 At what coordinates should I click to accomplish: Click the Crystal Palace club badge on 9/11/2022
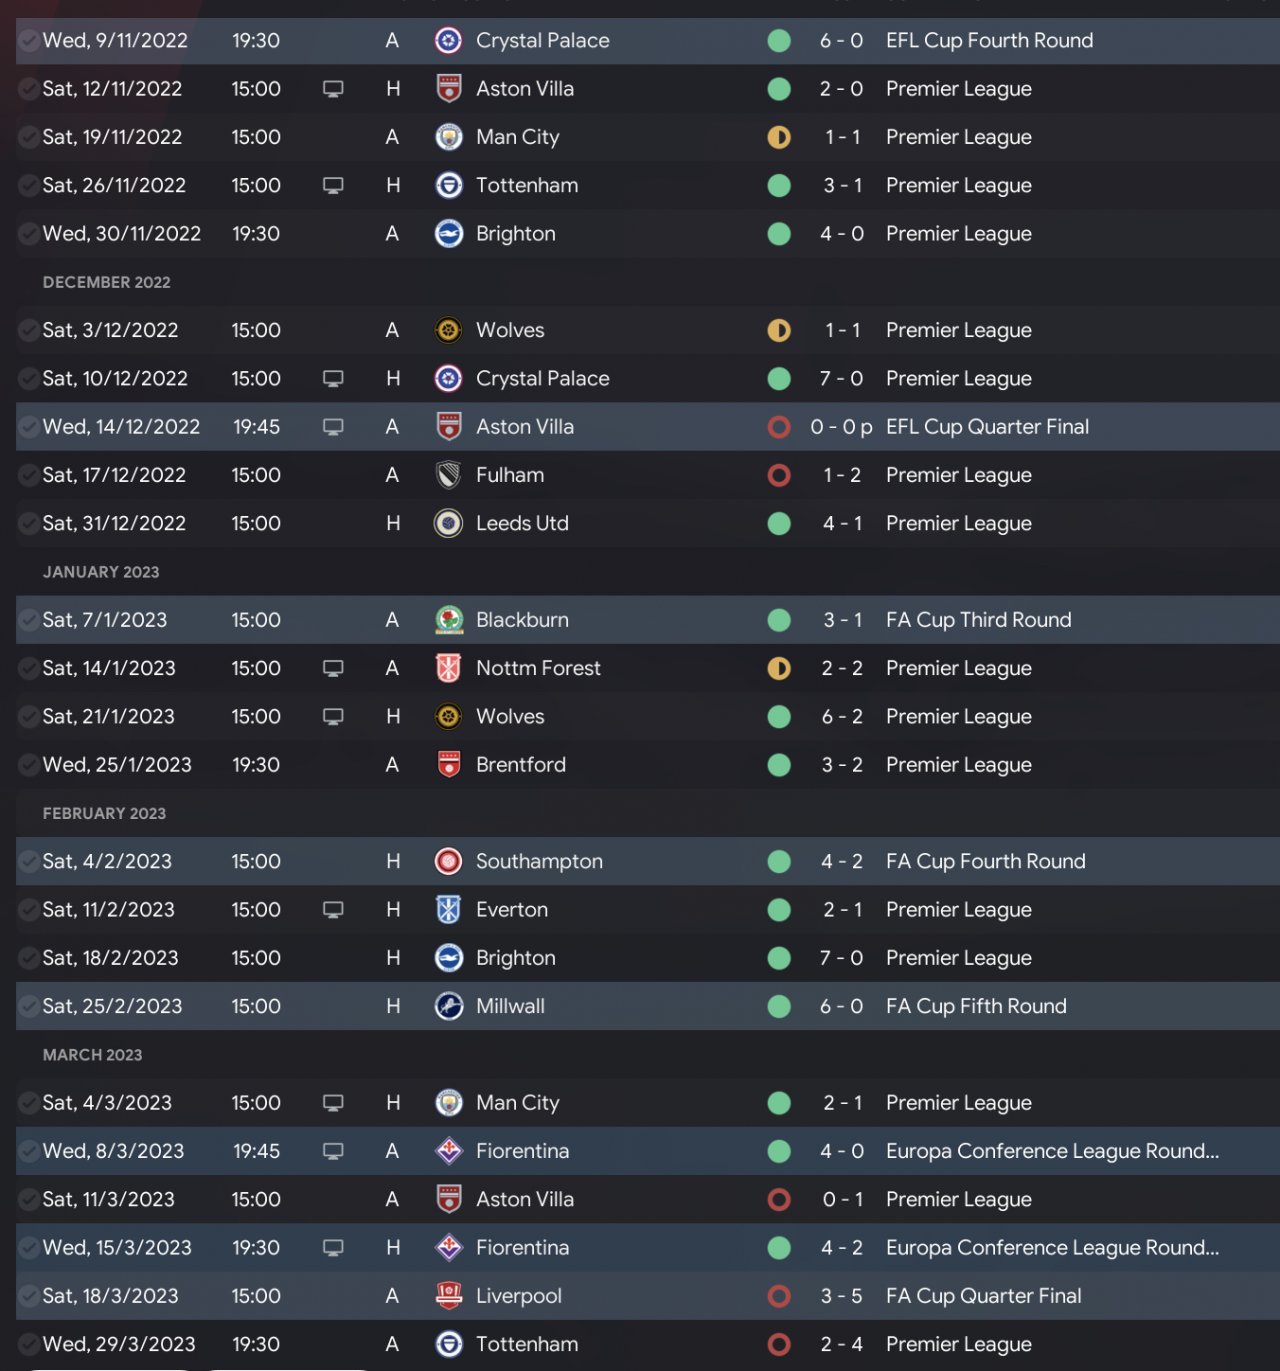click(449, 41)
